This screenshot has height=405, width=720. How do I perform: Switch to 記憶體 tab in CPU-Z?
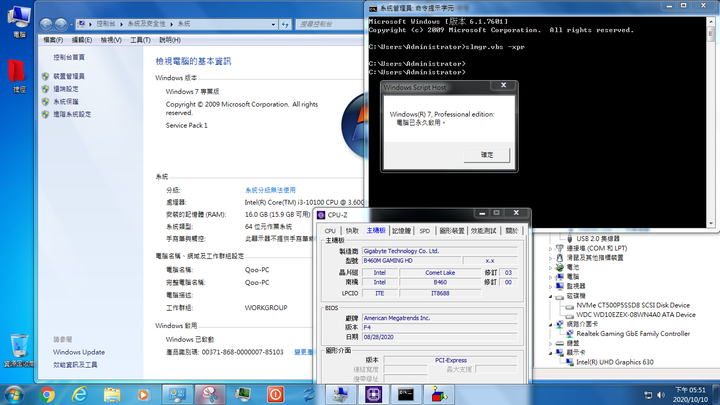402,231
